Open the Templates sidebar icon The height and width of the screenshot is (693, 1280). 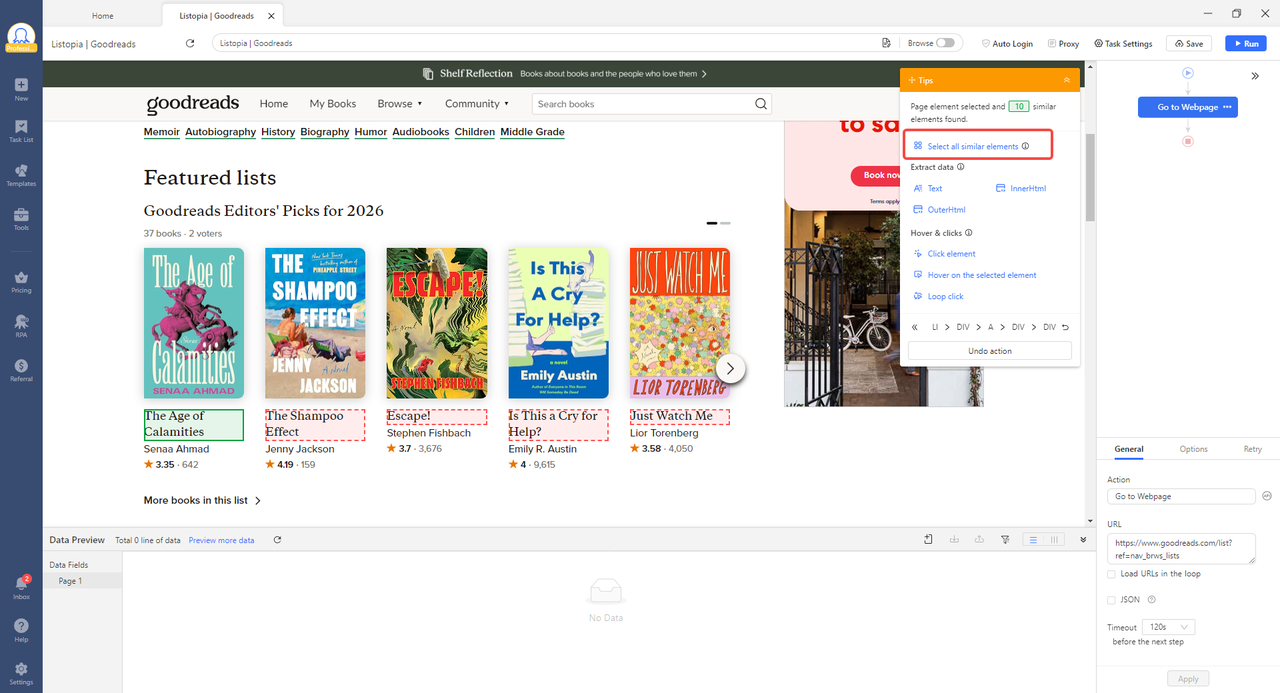pyautogui.click(x=21, y=173)
